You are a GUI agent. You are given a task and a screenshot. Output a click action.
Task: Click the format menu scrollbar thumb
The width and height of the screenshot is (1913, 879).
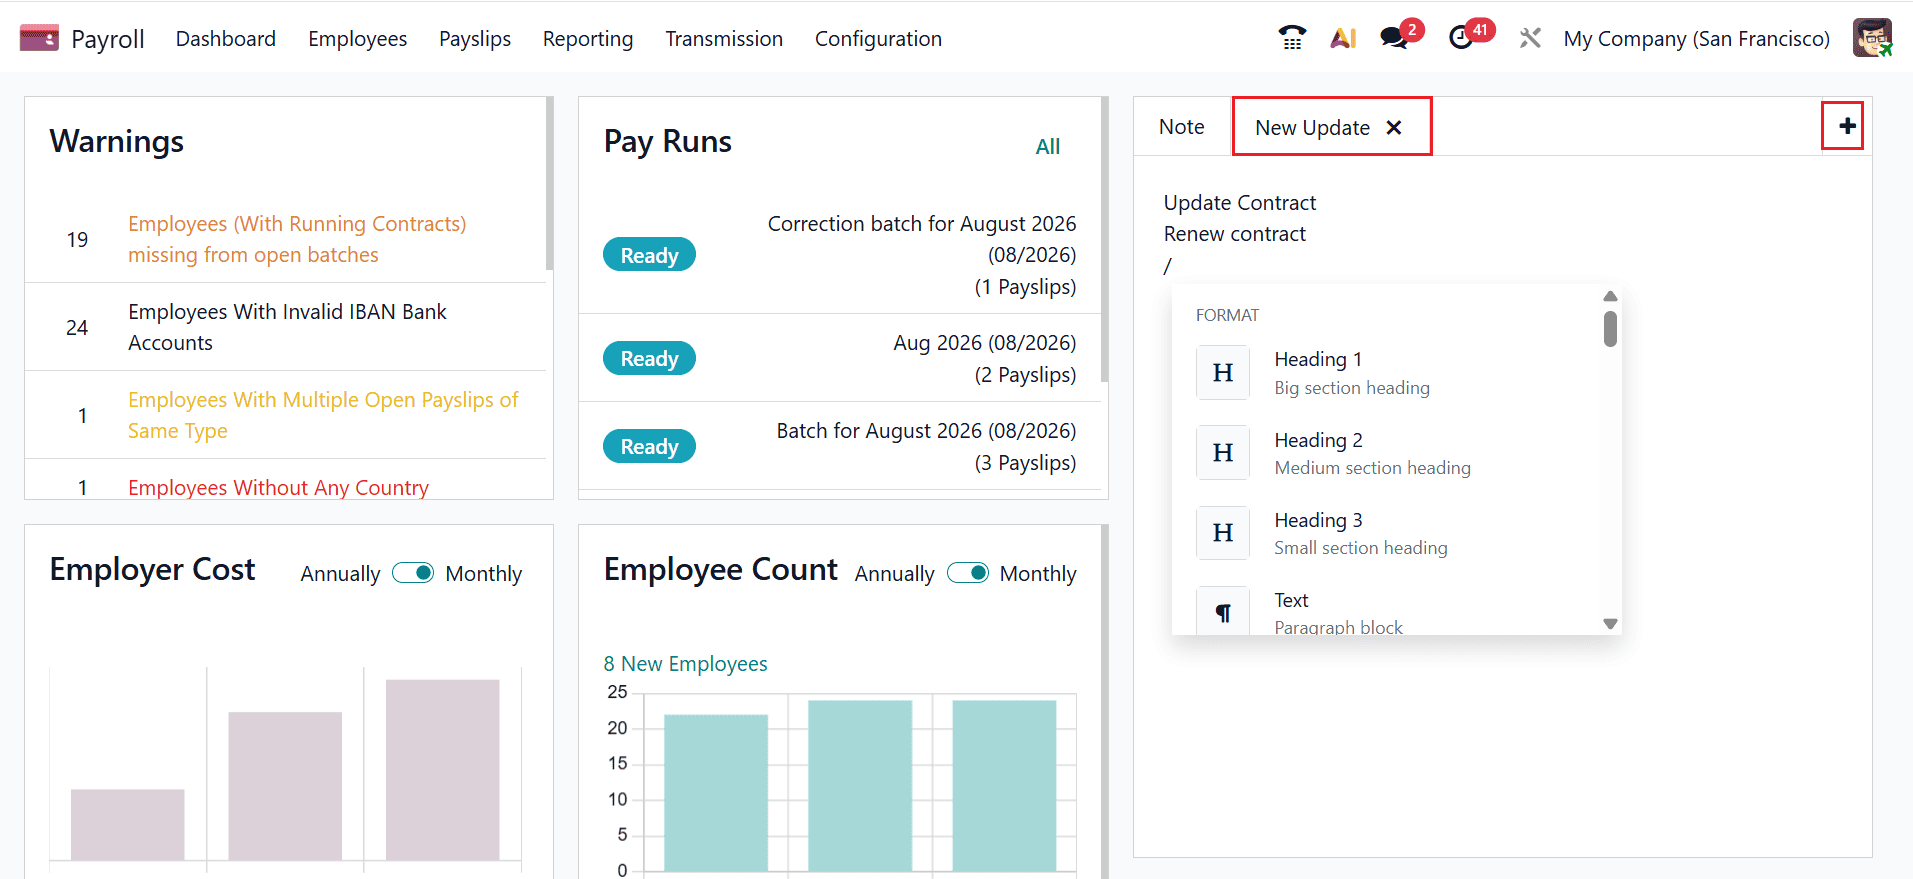(1610, 328)
